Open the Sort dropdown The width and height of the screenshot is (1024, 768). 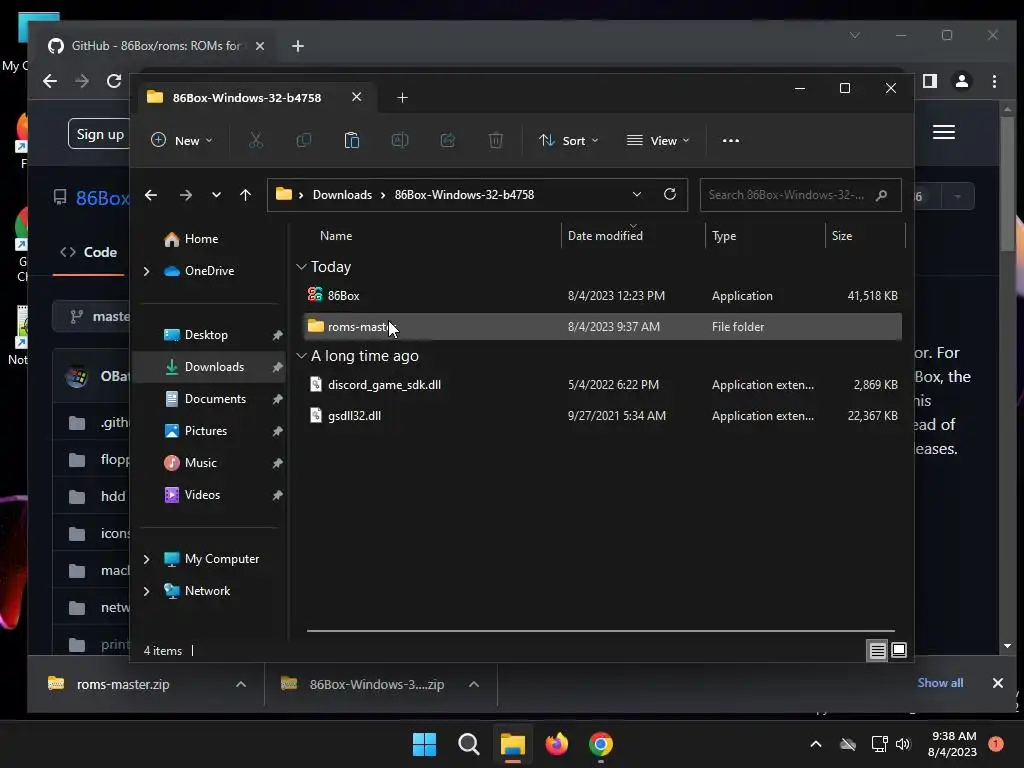click(x=569, y=140)
